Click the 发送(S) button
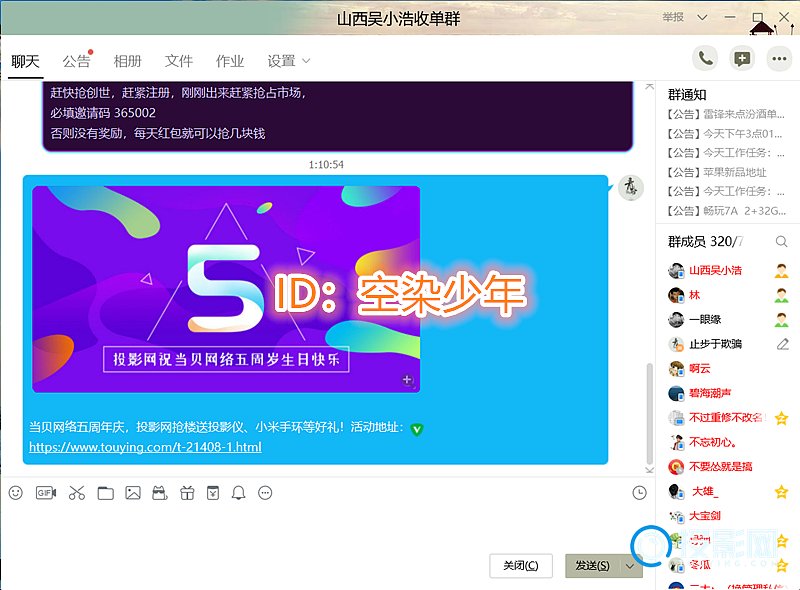This screenshot has width=800, height=590. coord(592,566)
